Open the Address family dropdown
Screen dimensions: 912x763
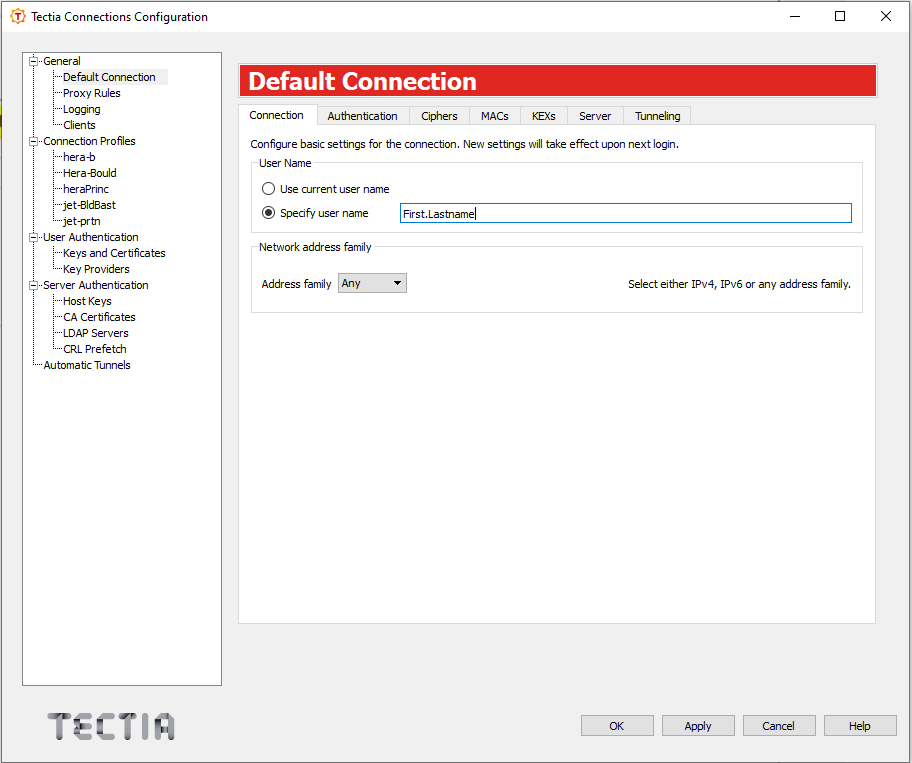[372, 283]
